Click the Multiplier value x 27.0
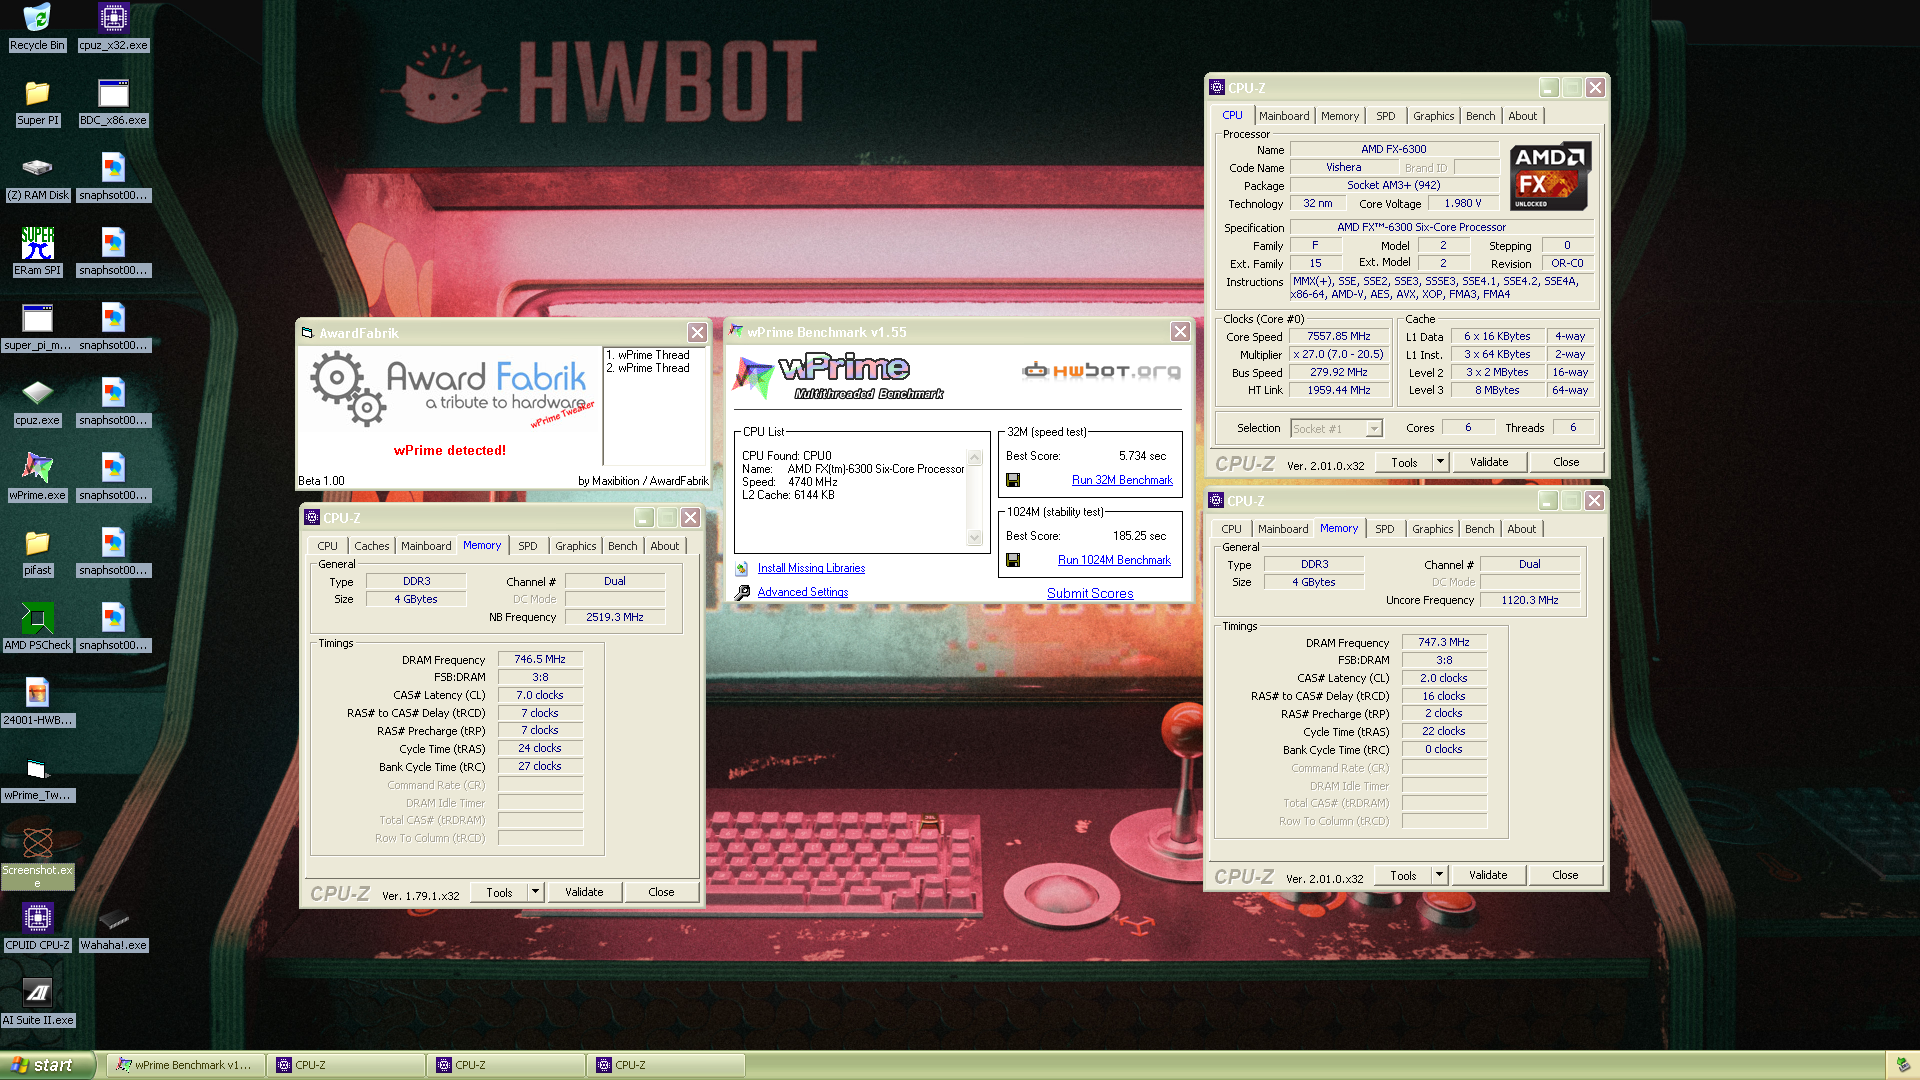Screen dimensions: 1920x1080 click(x=1339, y=354)
